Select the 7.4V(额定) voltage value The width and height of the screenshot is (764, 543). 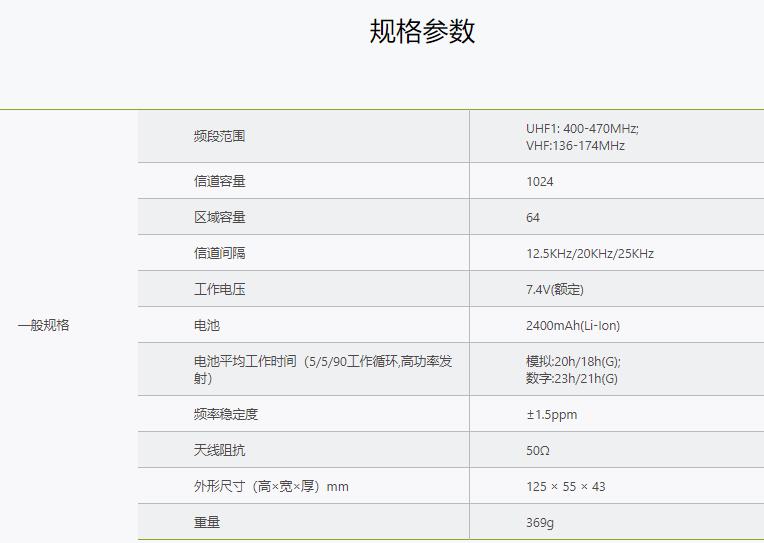coord(554,290)
